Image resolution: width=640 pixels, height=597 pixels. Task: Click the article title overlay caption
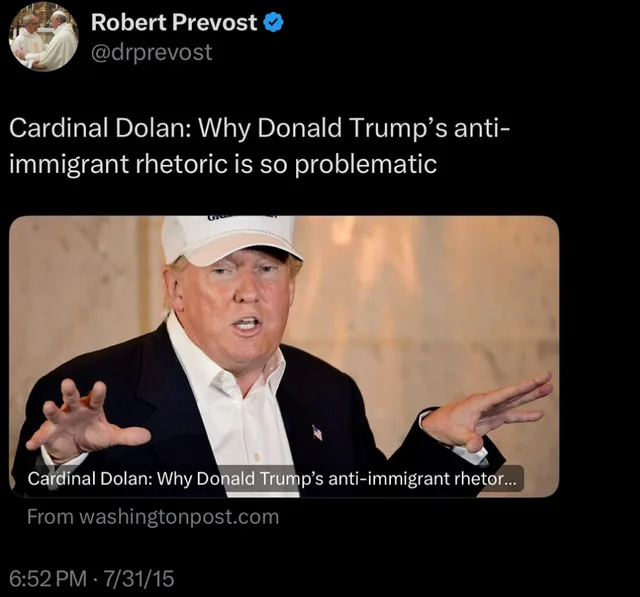[x=272, y=479]
